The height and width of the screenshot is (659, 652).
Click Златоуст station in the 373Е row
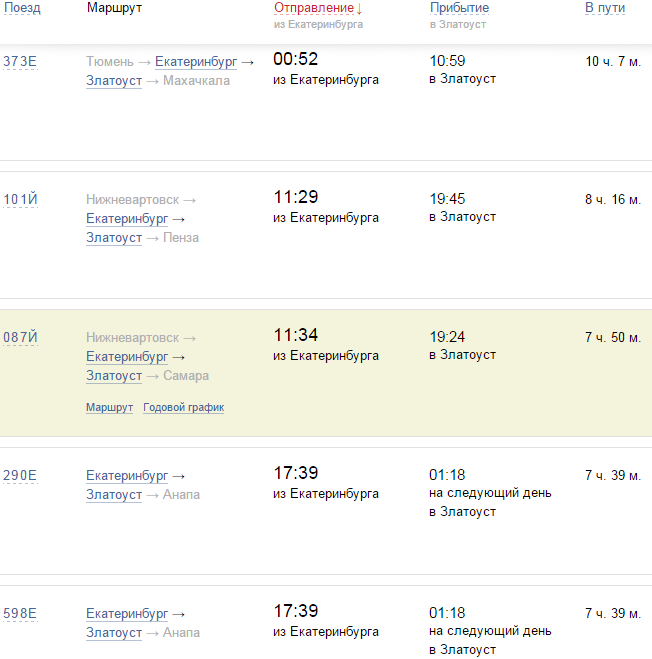coord(114,81)
